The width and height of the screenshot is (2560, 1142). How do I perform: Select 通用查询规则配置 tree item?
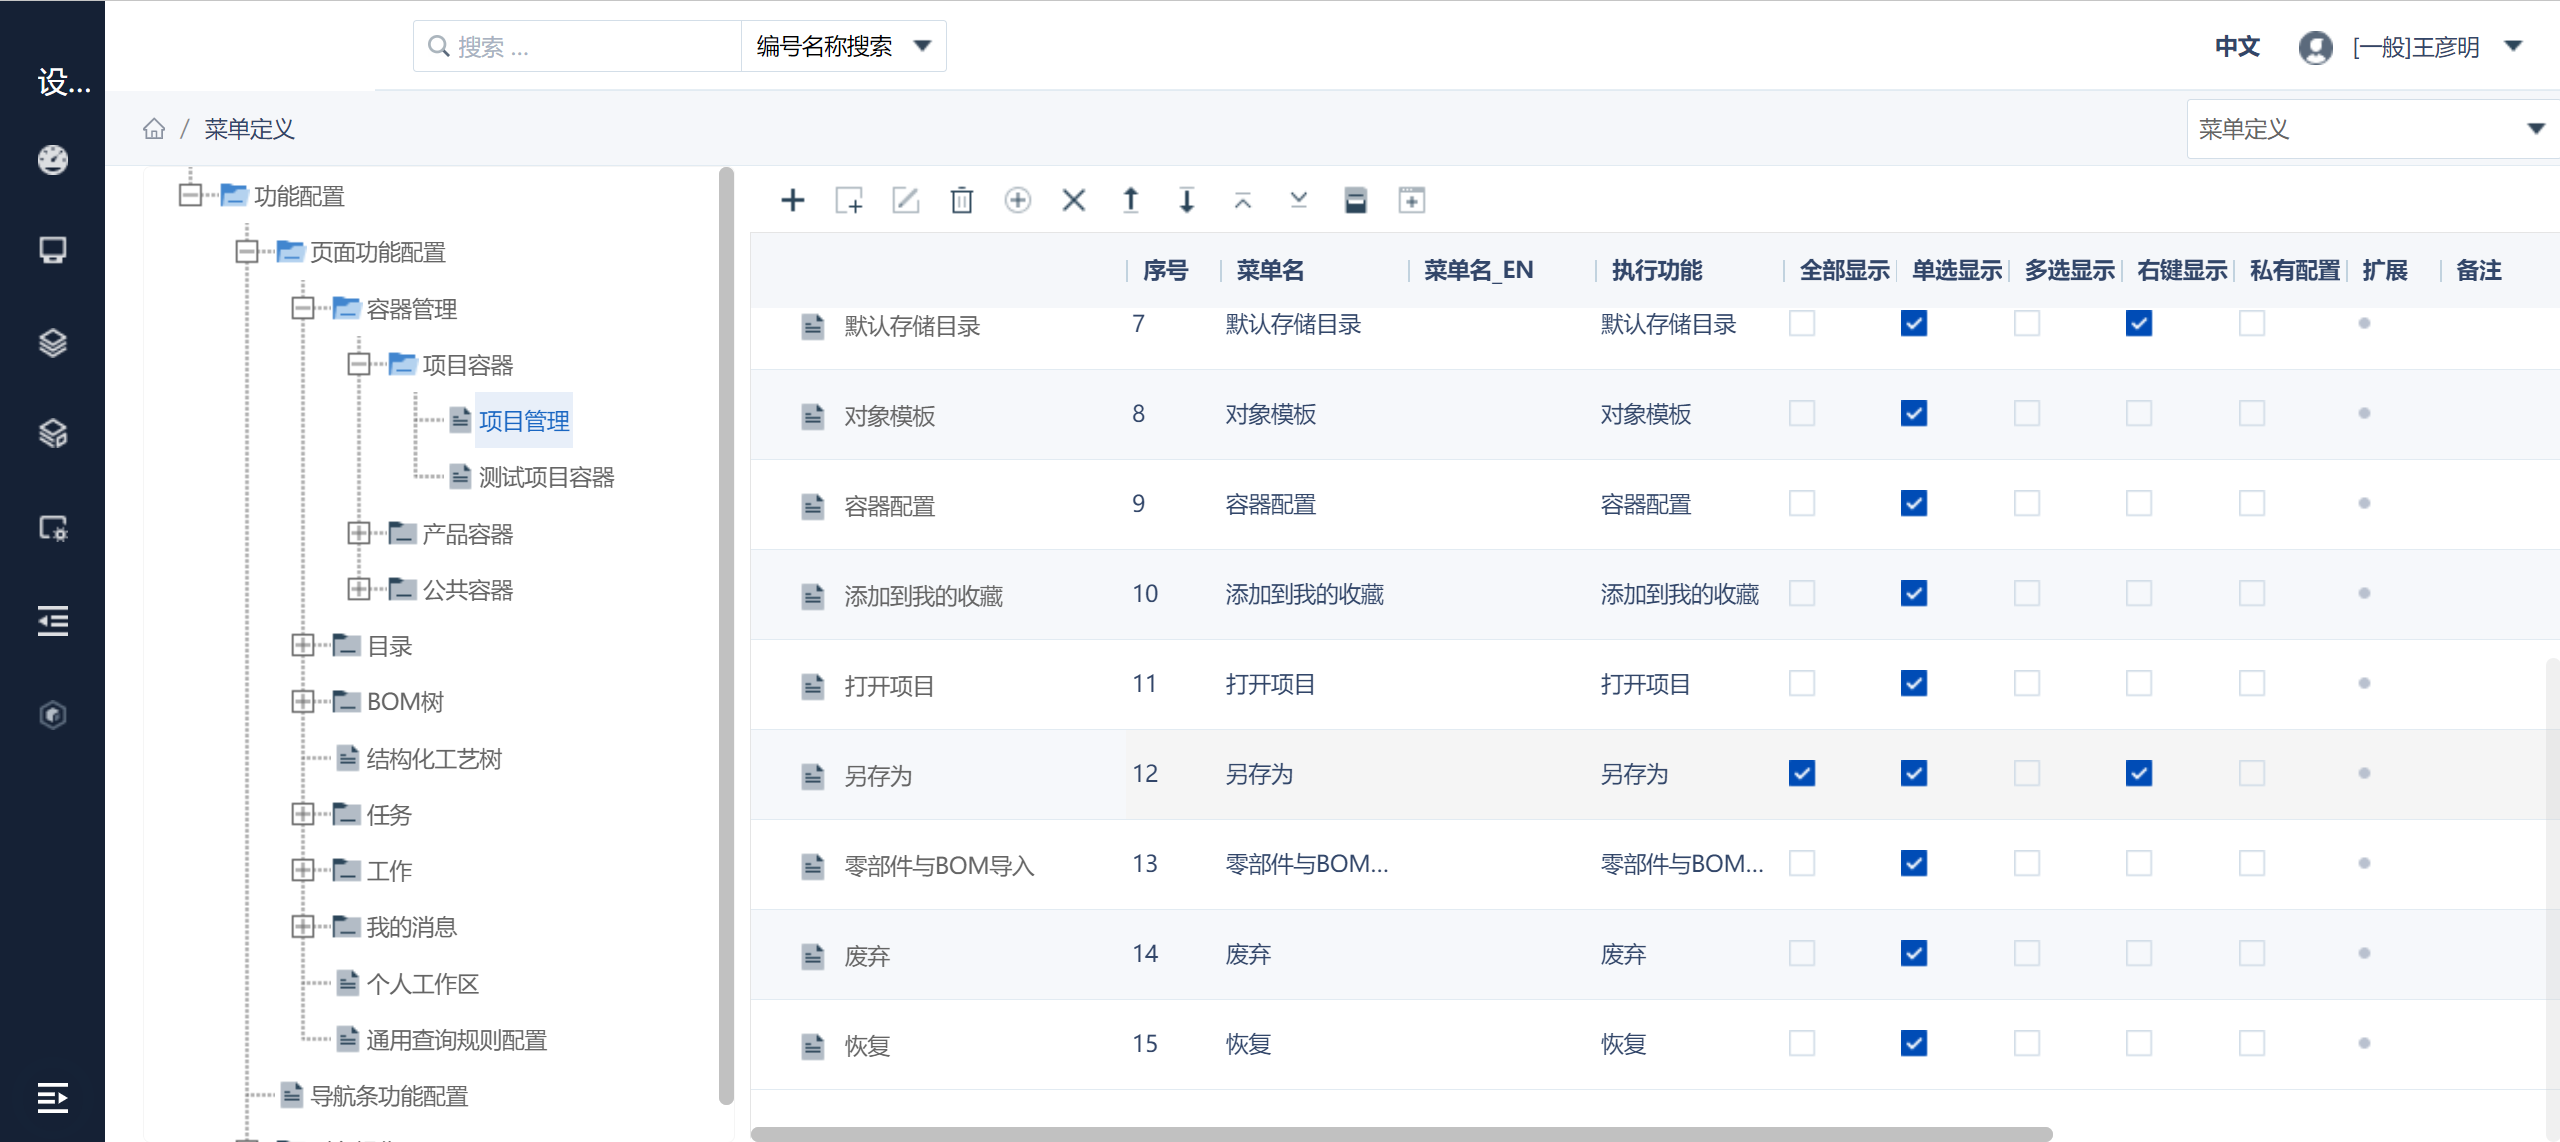tap(456, 1040)
